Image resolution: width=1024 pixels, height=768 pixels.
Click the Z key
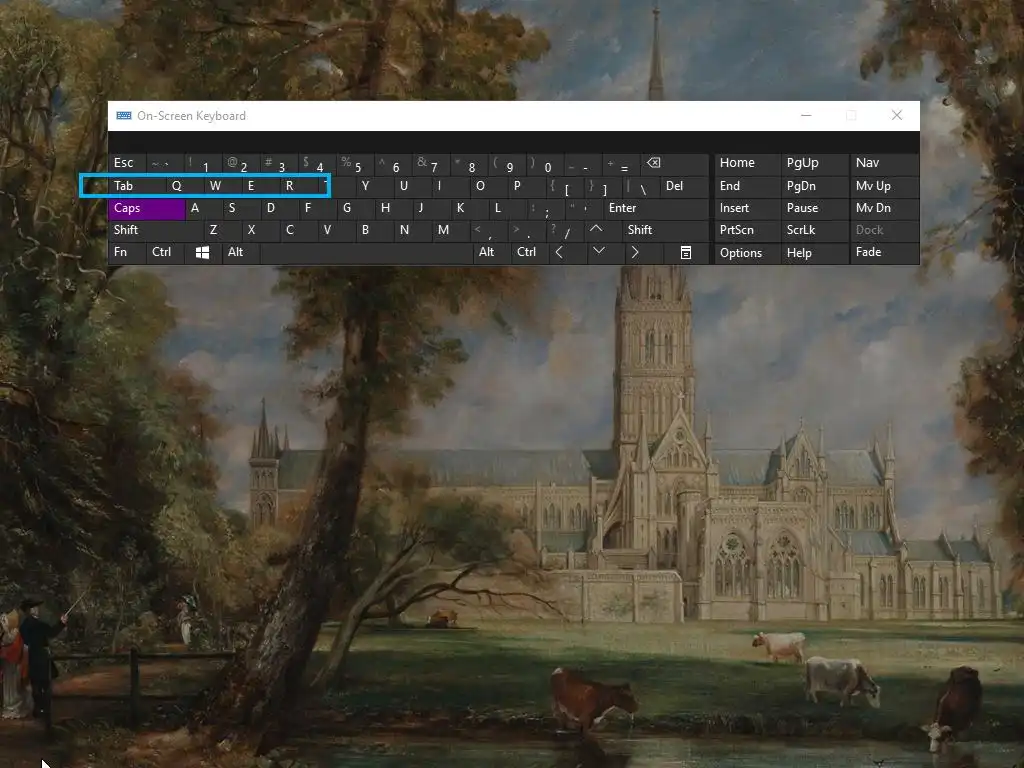223,230
